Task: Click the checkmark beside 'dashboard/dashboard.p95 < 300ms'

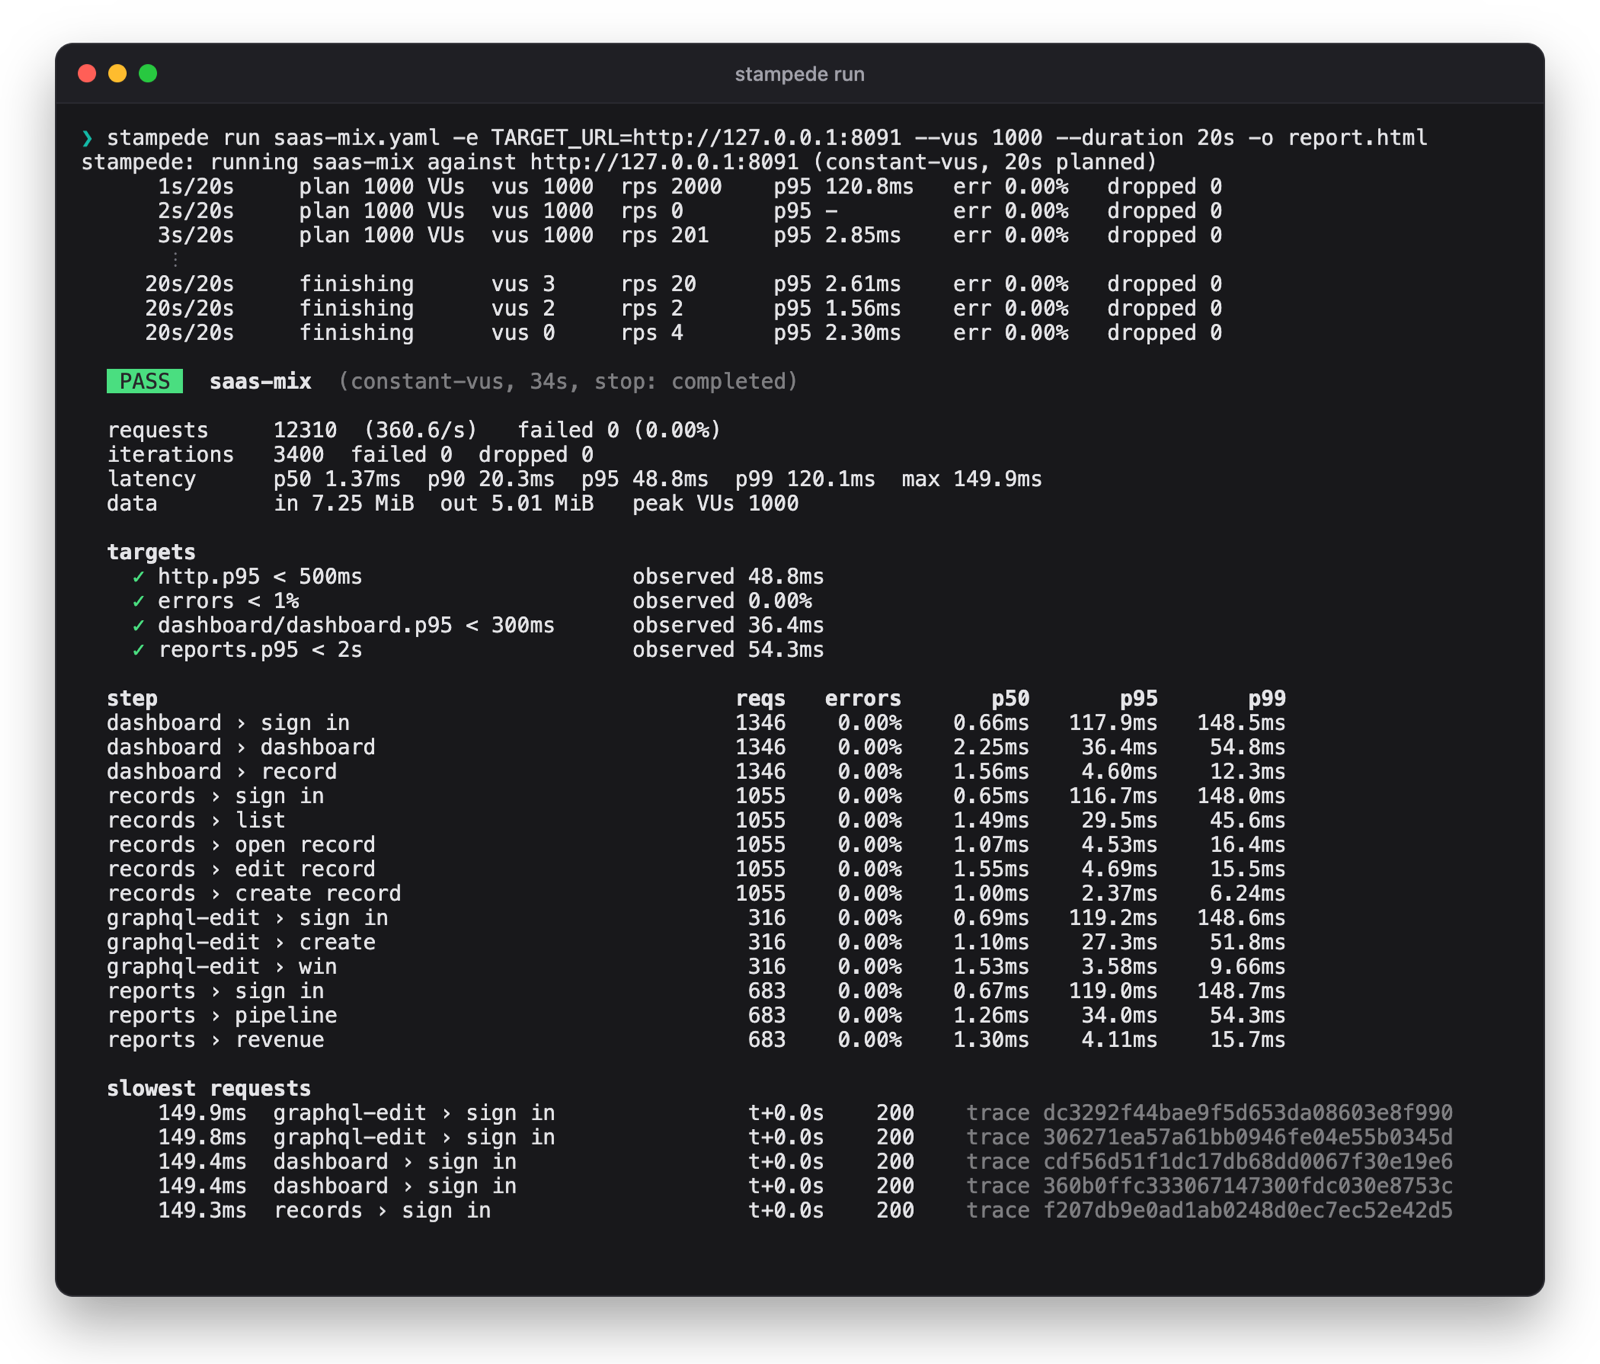Action: 139,625
